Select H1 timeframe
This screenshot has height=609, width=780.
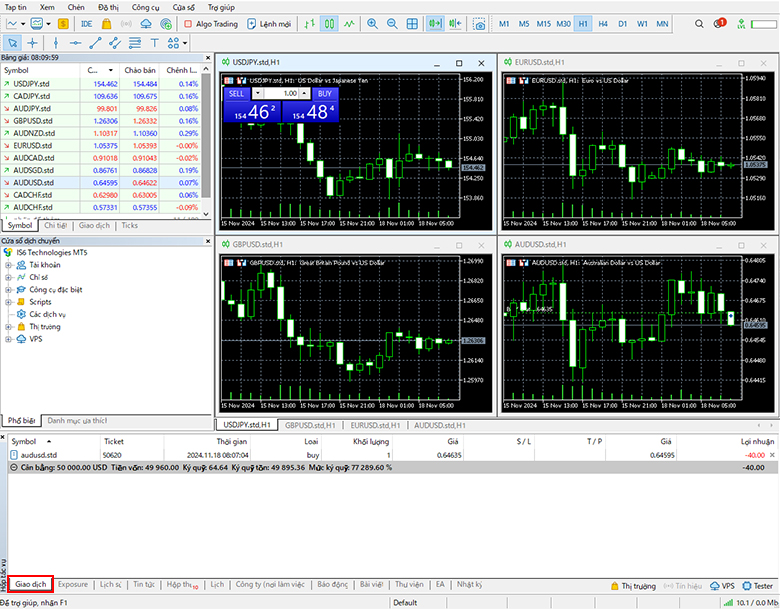point(583,24)
